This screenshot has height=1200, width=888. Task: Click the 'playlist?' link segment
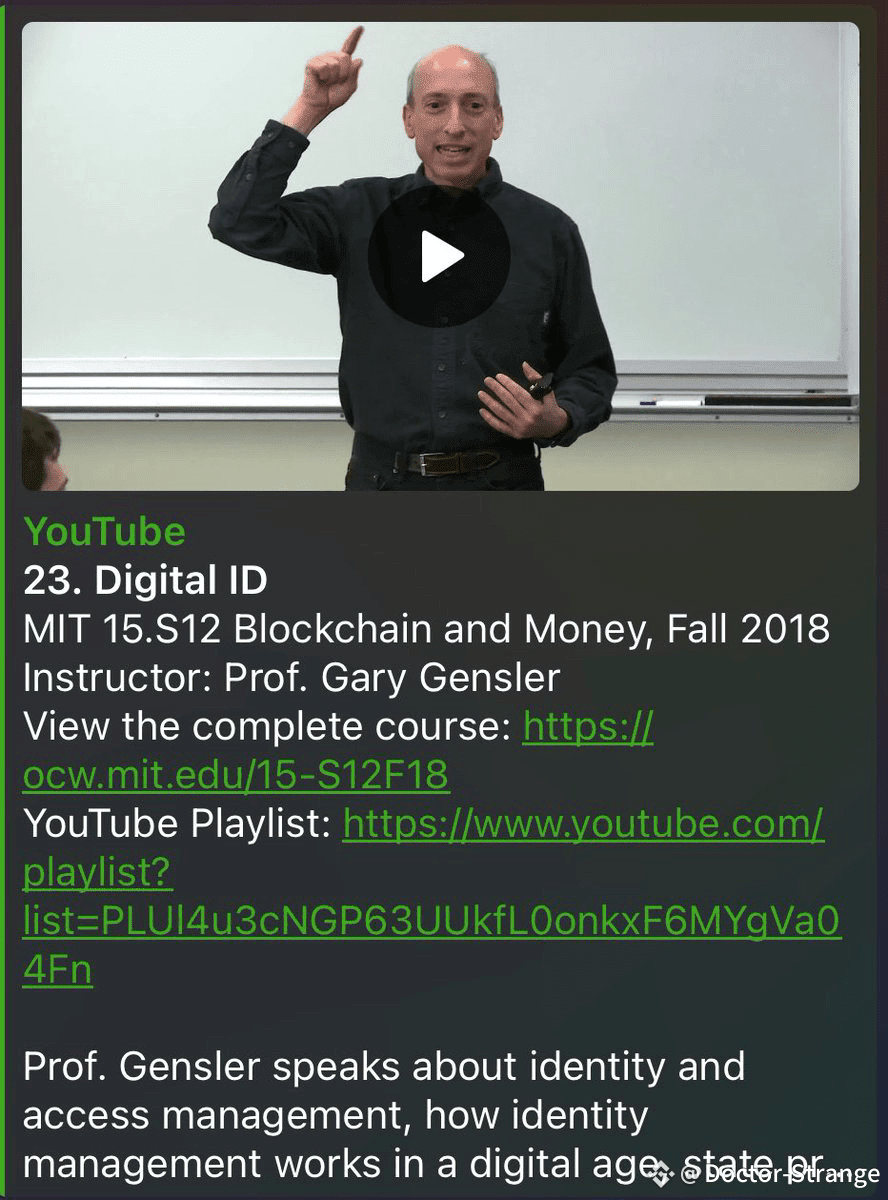(x=98, y=874)
